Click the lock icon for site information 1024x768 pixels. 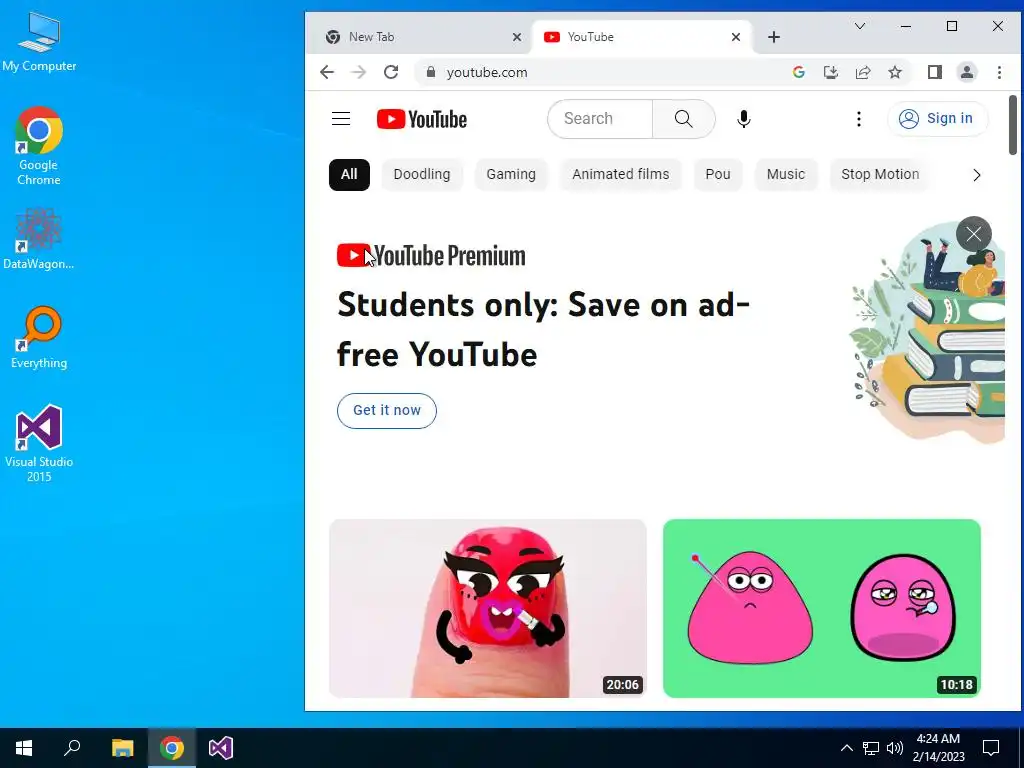[430, 72]
